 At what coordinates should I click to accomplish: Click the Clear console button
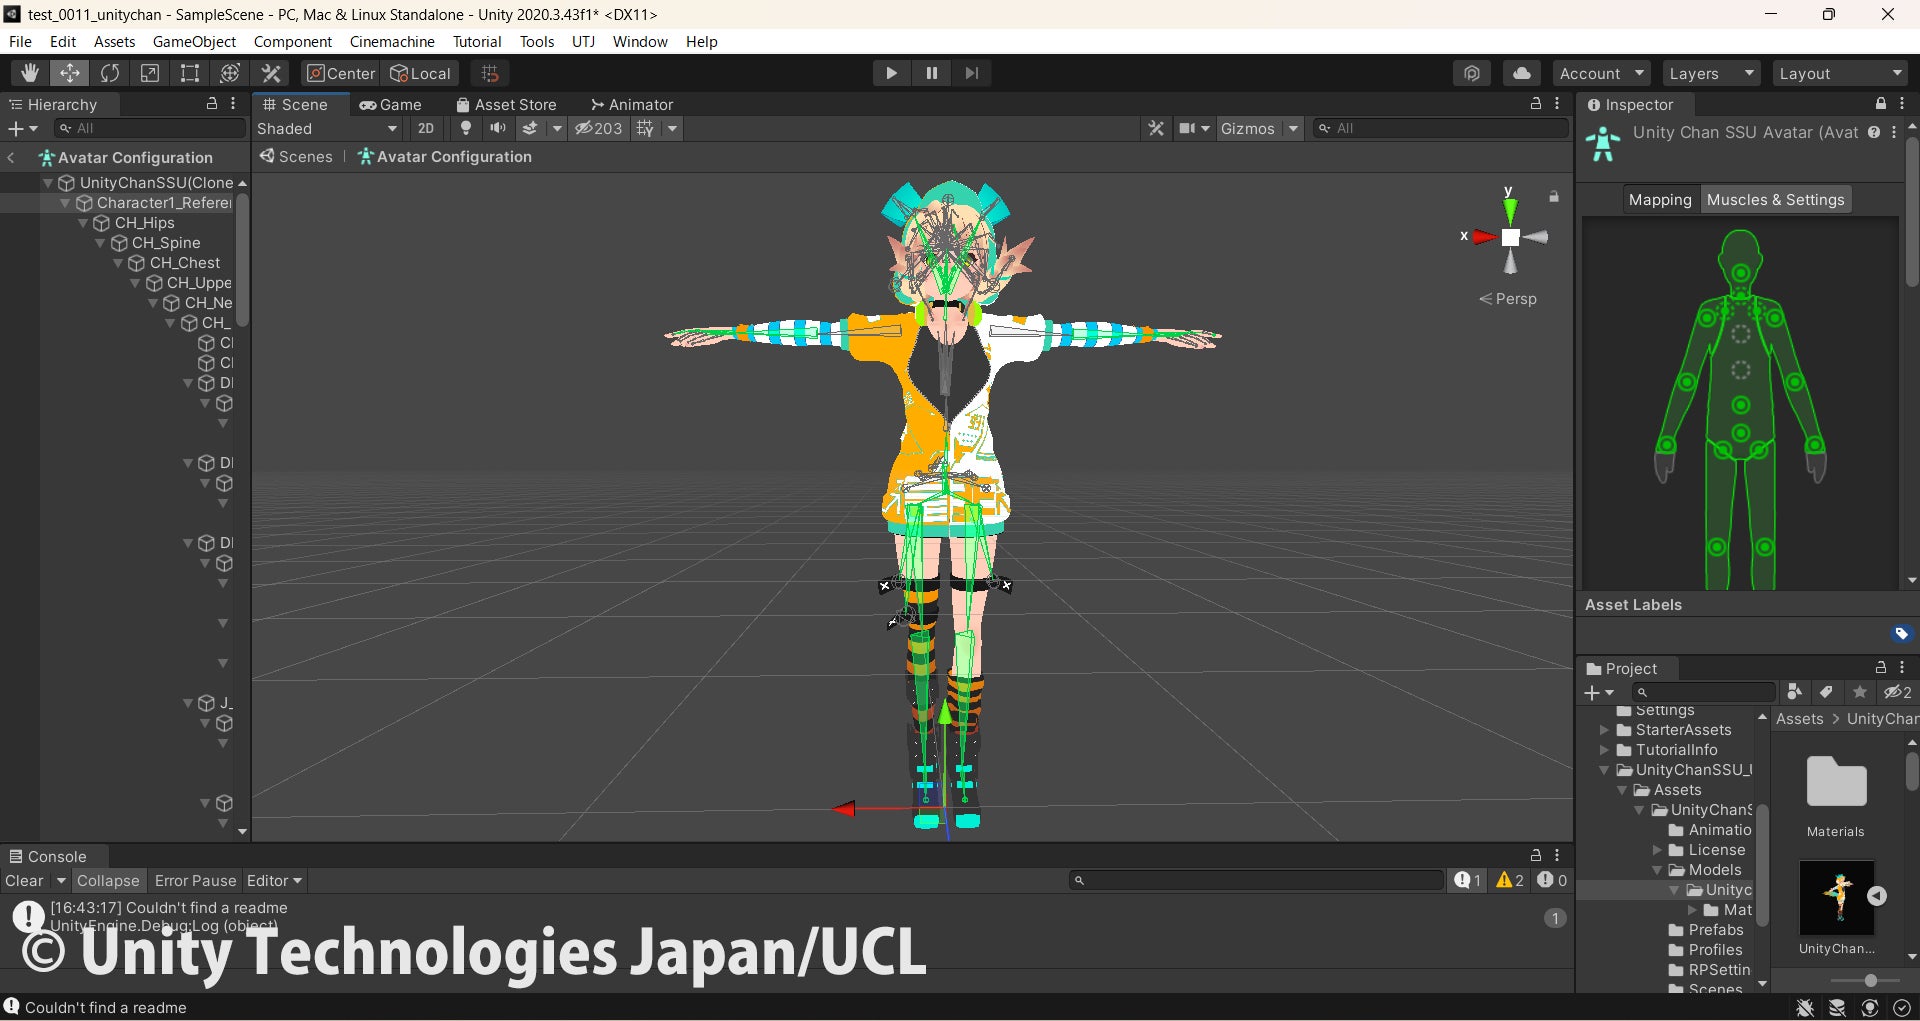click(x=24, y=880)
